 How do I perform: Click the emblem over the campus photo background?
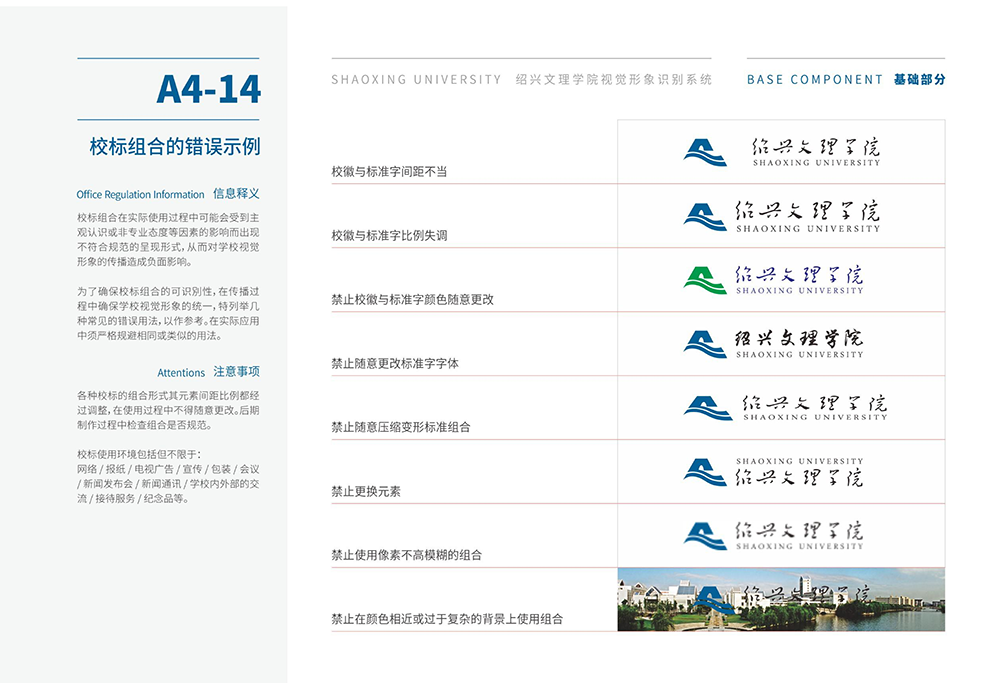click(x=714, y=600)
